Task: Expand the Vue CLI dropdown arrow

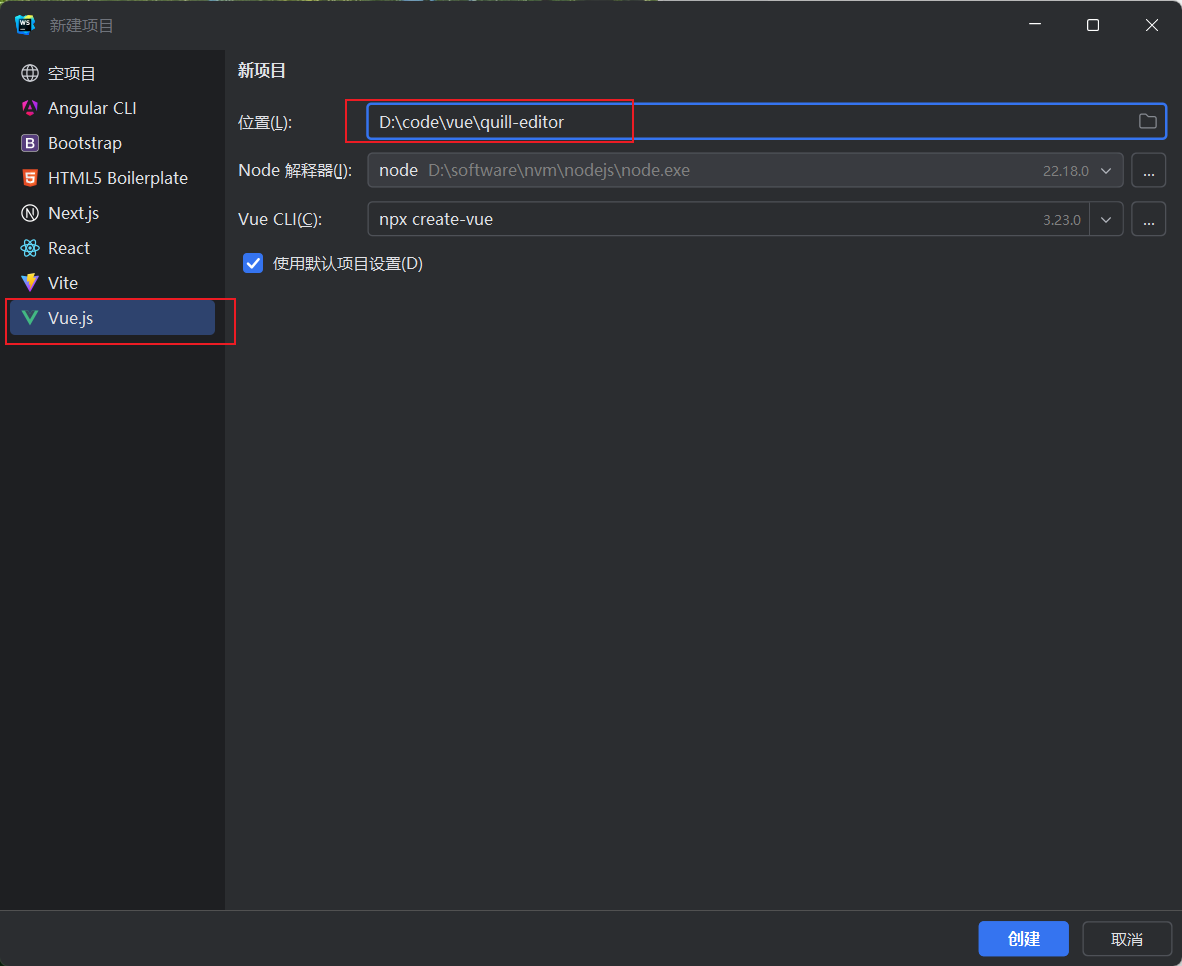Action: (x=1106, y=219)
